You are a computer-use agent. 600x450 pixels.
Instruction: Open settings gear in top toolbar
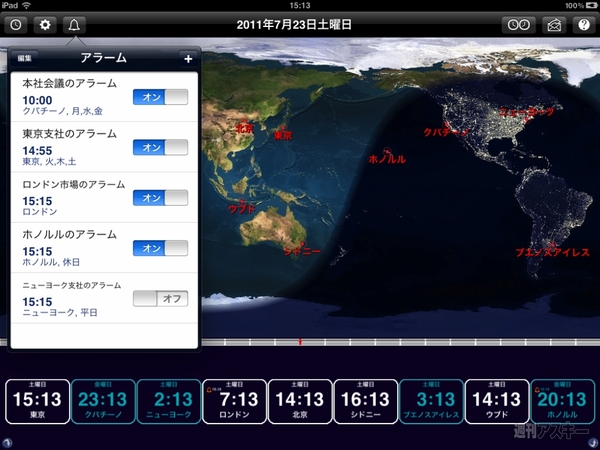(x=45, y=25)
